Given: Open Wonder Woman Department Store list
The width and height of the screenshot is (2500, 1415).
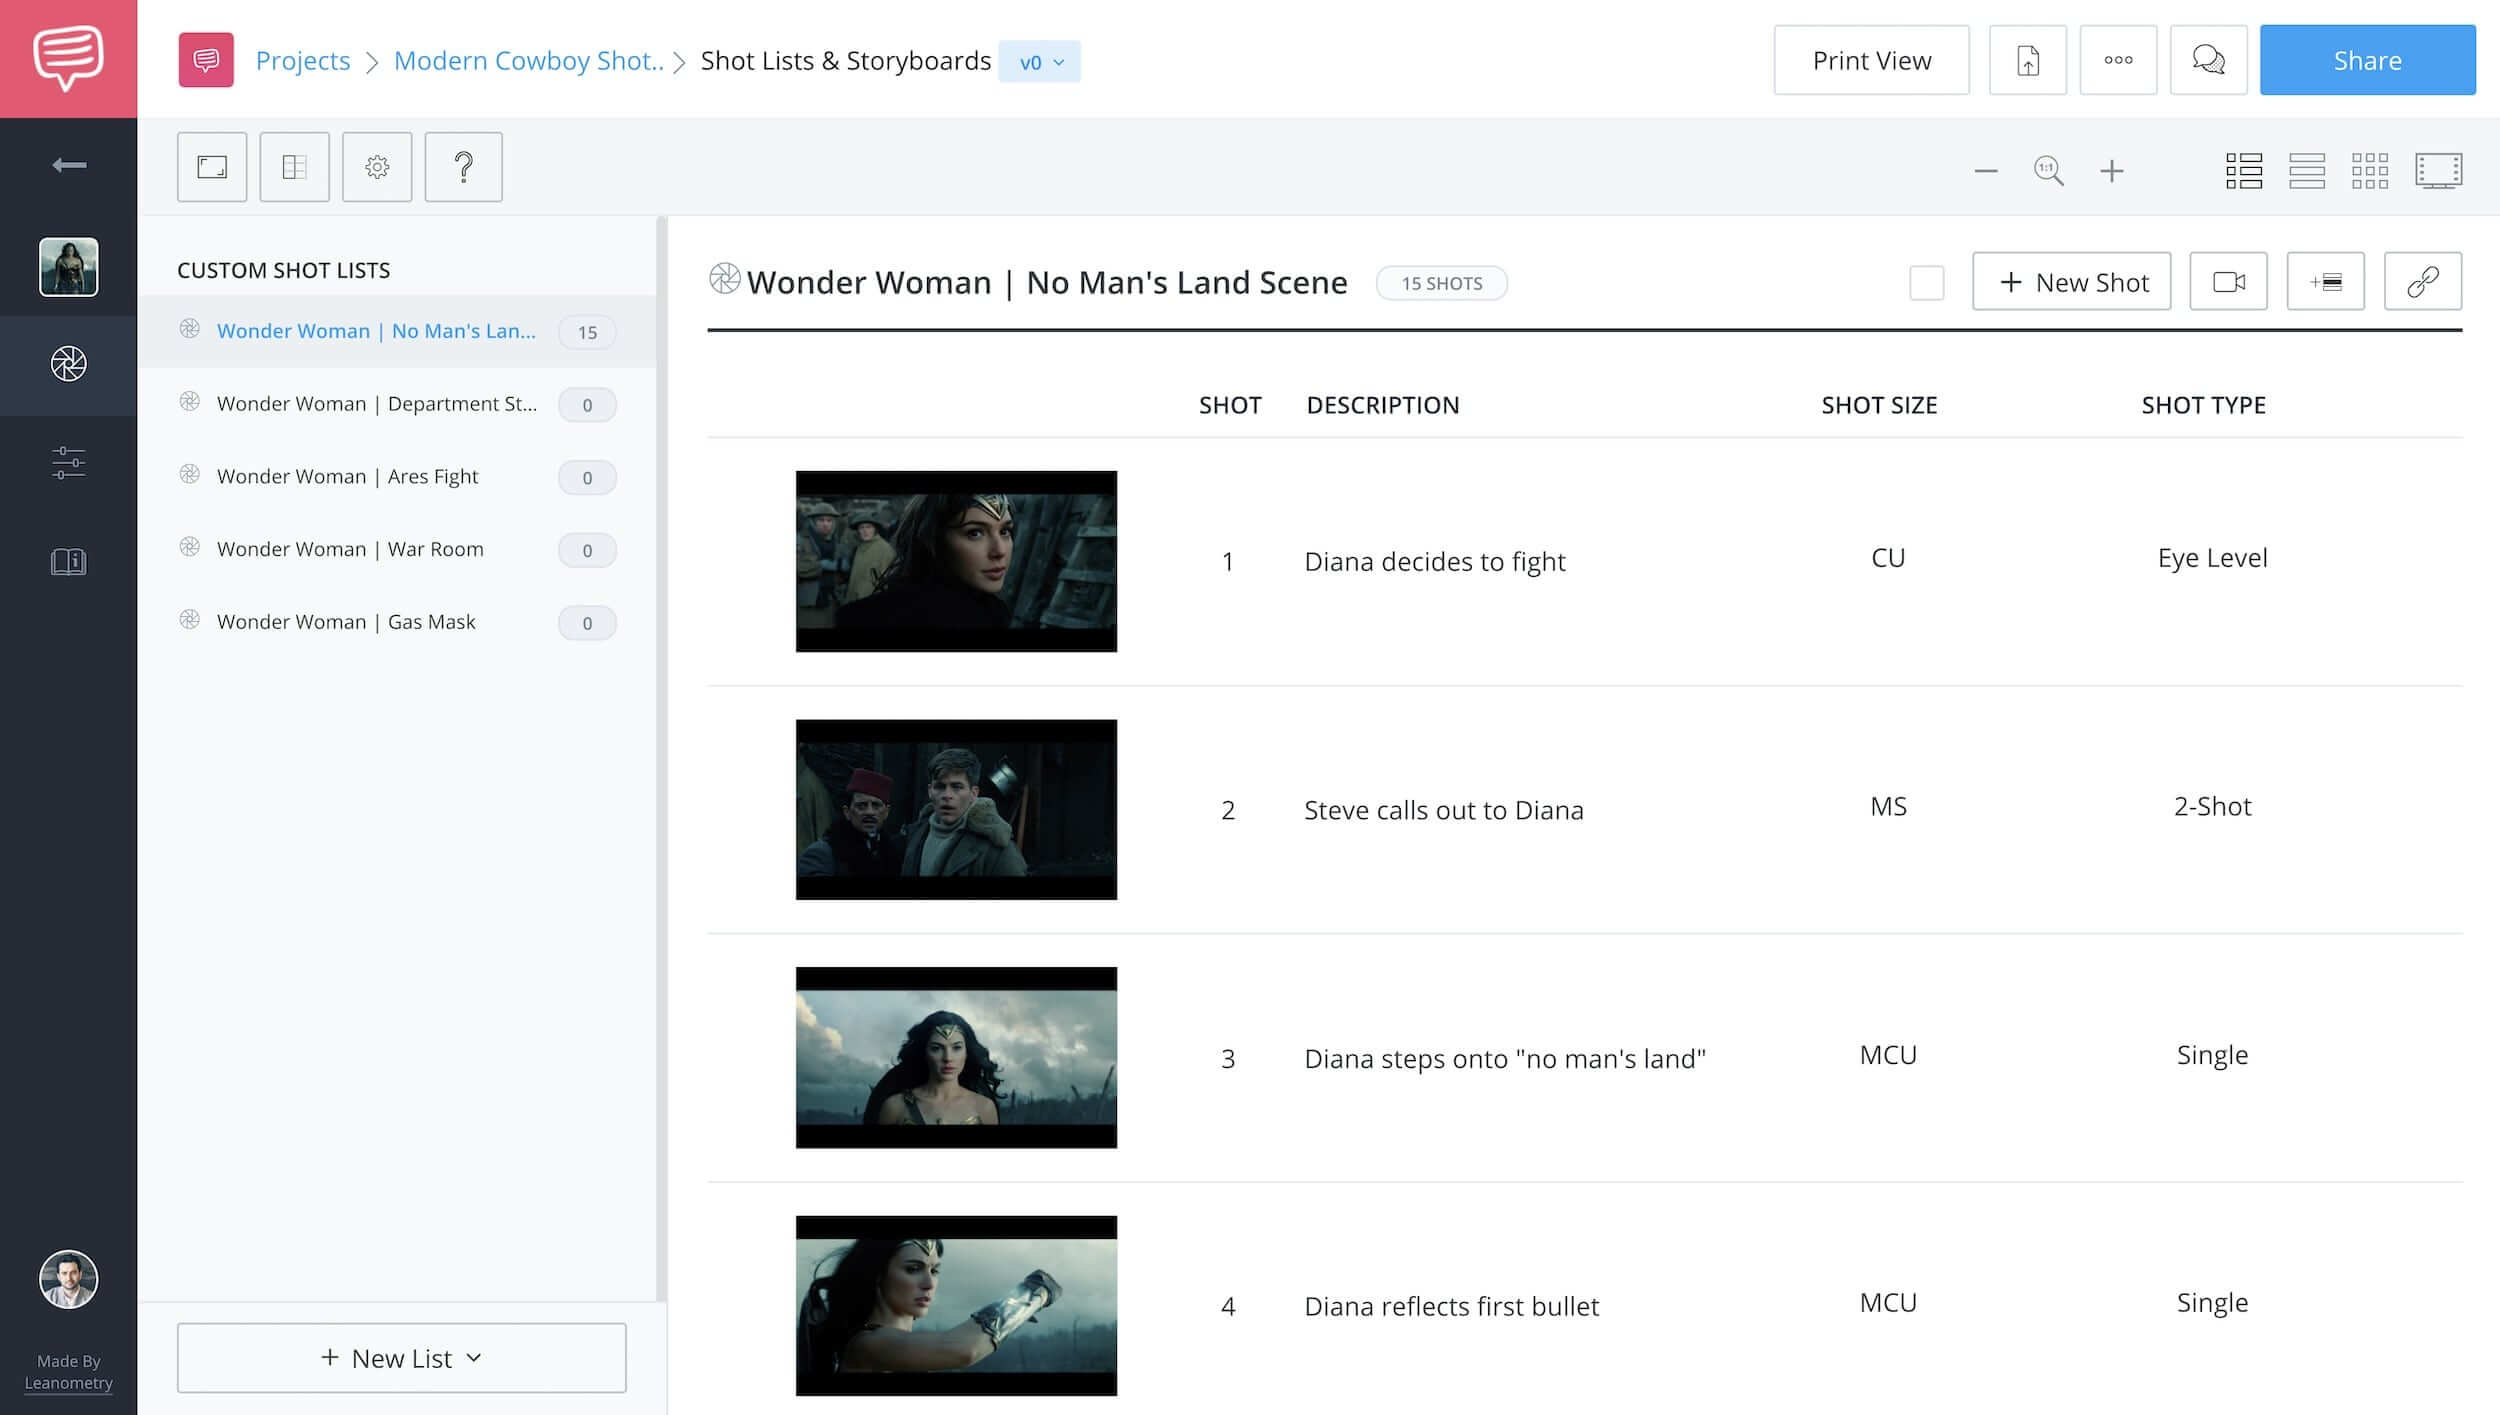Looking at the screenshot, I should tap(378, 402).
